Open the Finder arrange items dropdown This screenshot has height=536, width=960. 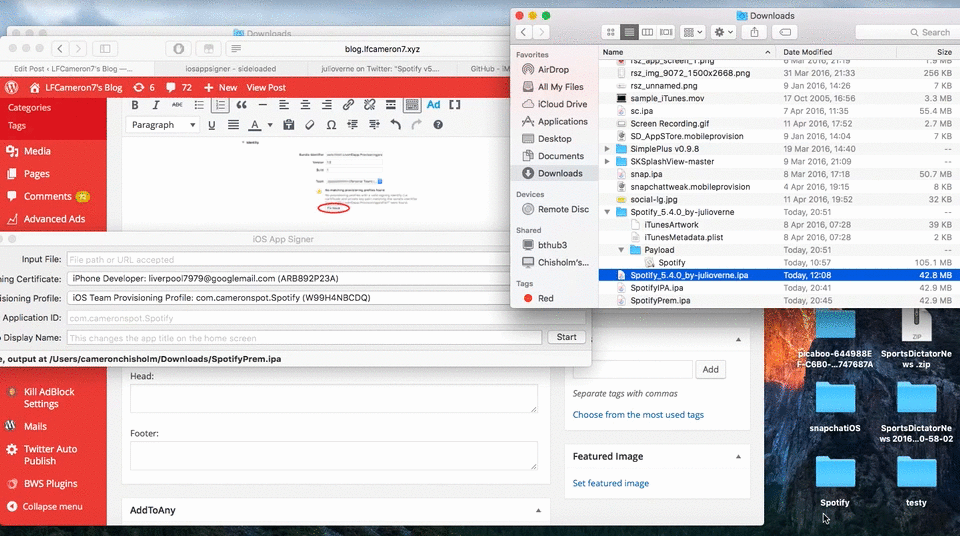pyautogui.click(x=693, y=32)
